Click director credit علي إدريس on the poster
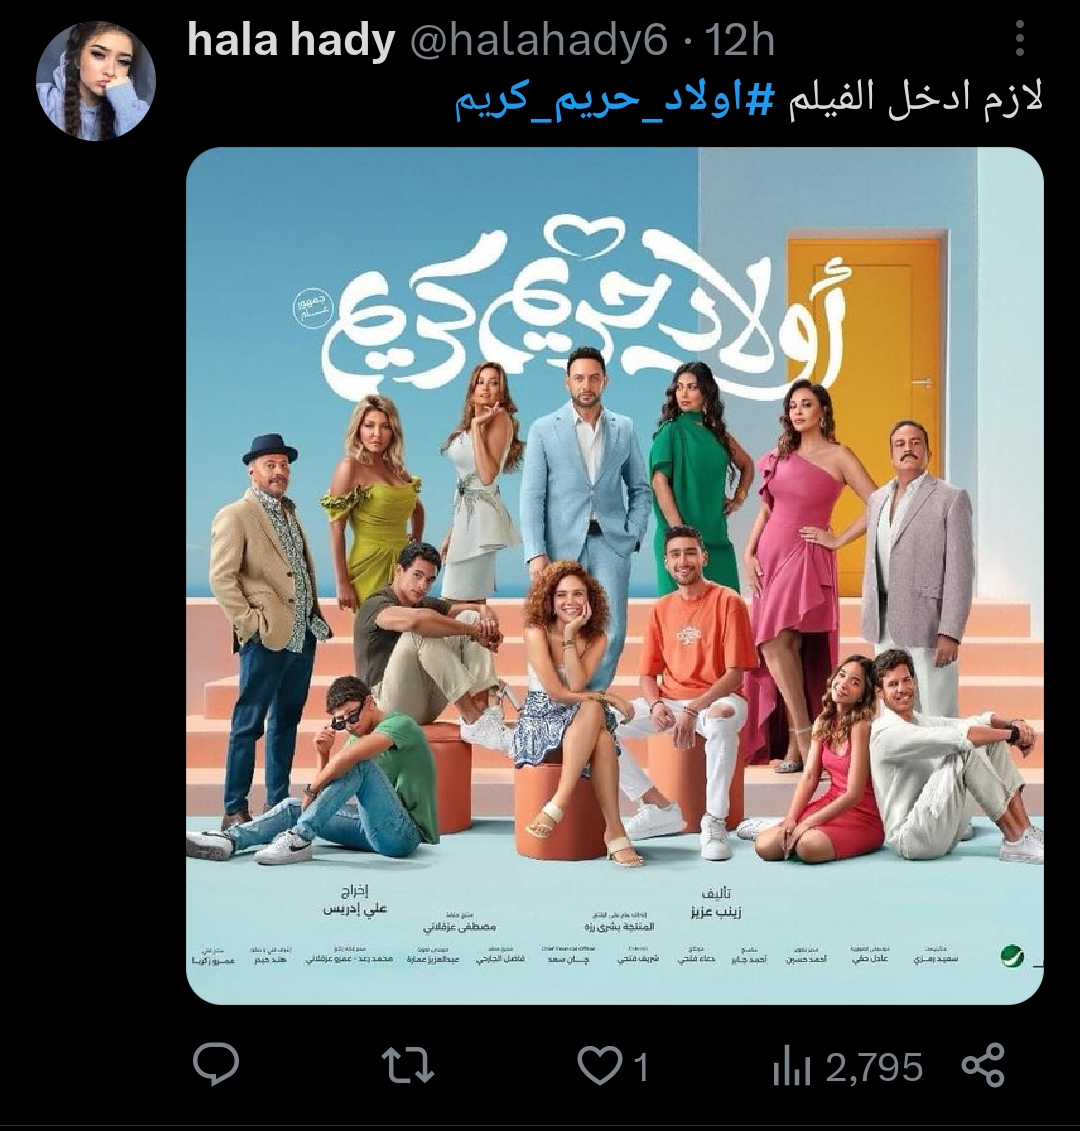The height and width of the screenshot is (1131, 1080). click(355, 908)
